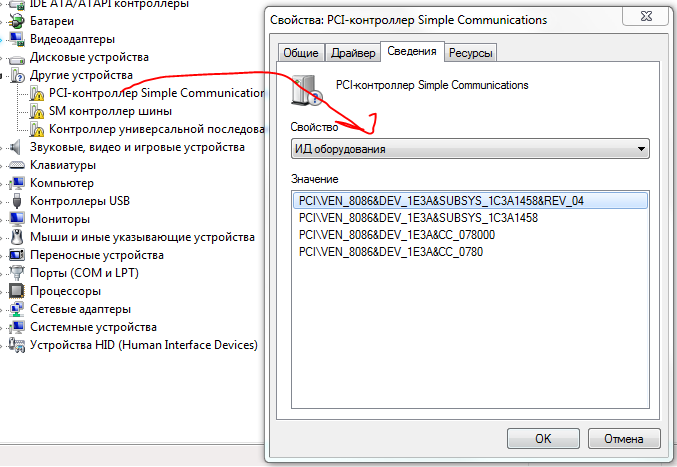The height and width of the screenshot is (467, 677).
Task: Open the ИД оборудования property dropdown
Action: [x=641, y=150]
